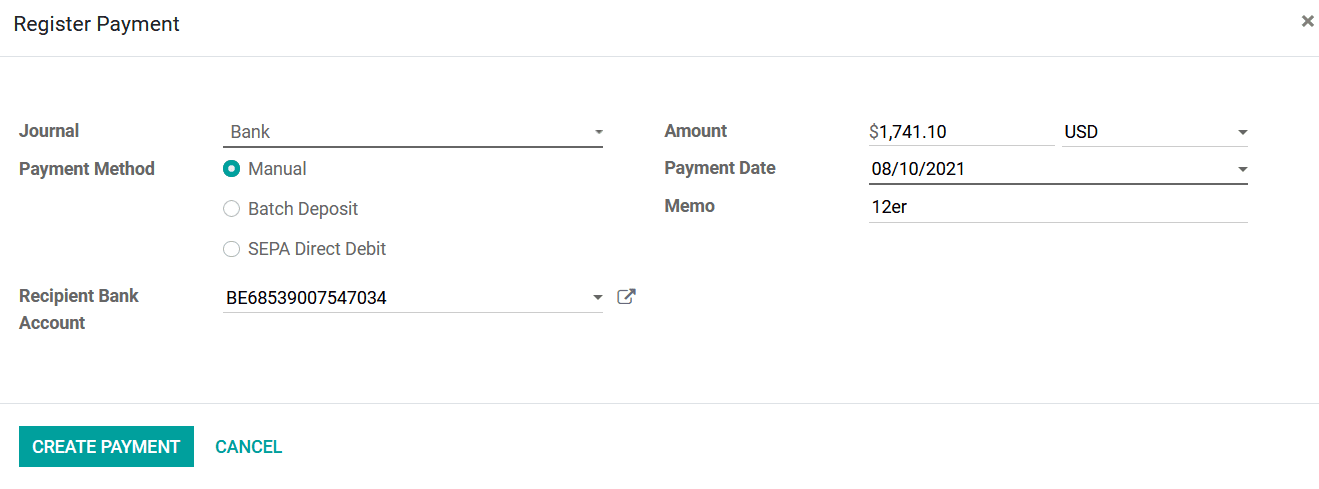Click the Payment Method label

click(87, 169)
